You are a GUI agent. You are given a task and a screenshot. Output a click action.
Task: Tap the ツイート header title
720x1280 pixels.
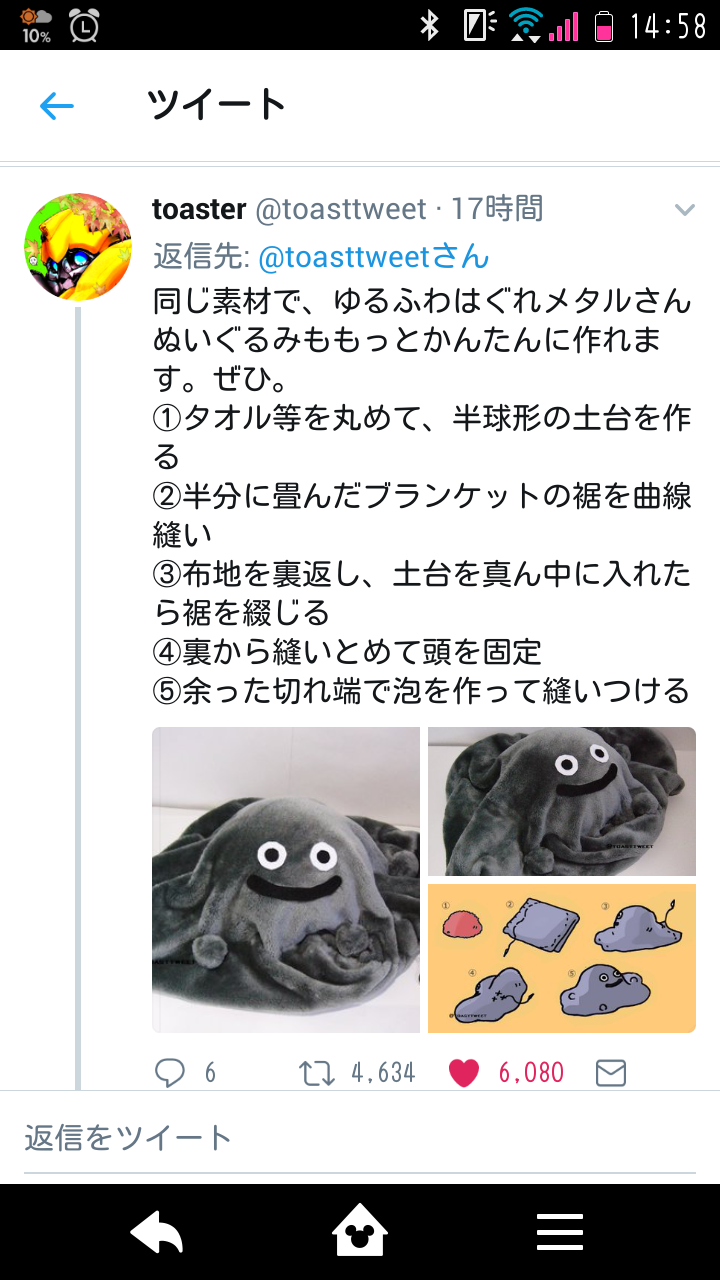pyautogui.click(x=217, y=105)
